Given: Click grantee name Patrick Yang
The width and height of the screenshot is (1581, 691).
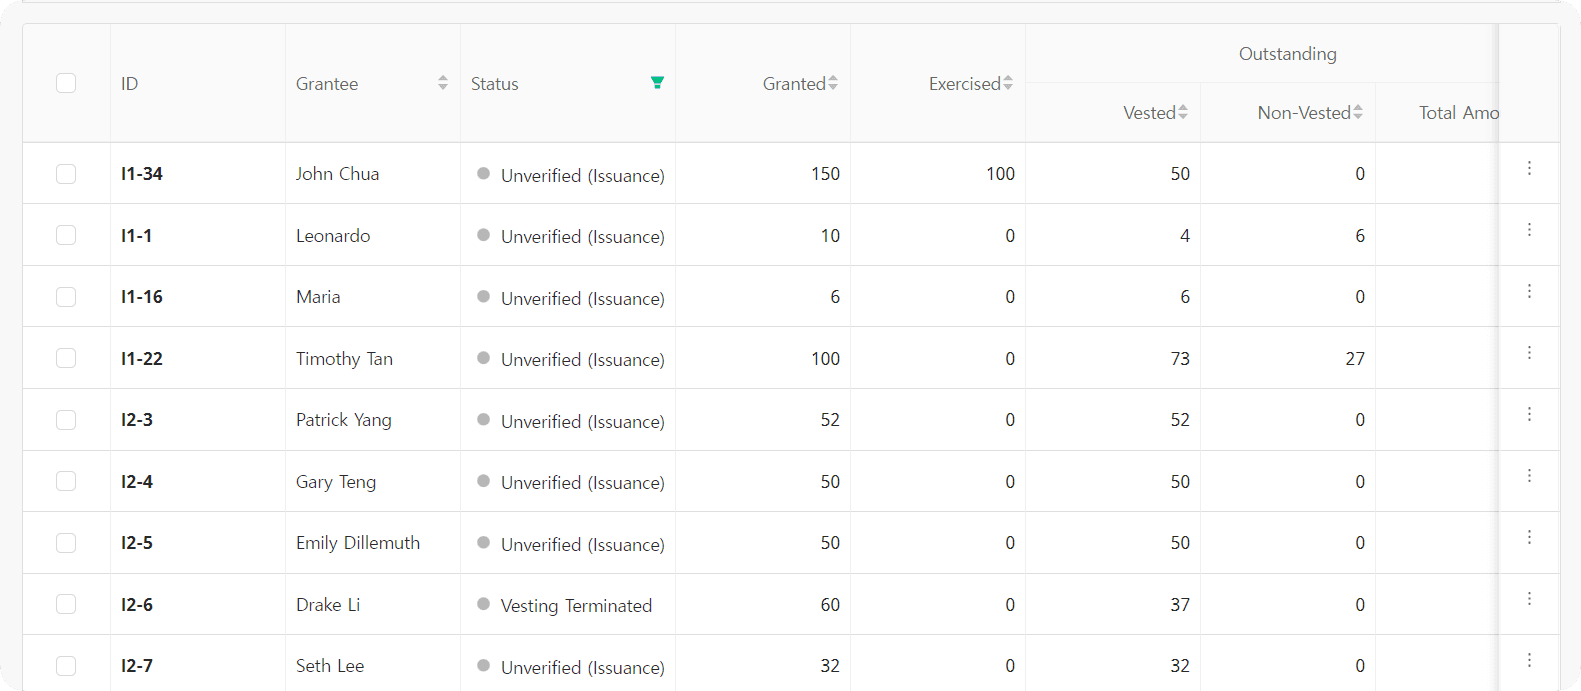Looking at the screenshot, I should (x=344, y=420).
